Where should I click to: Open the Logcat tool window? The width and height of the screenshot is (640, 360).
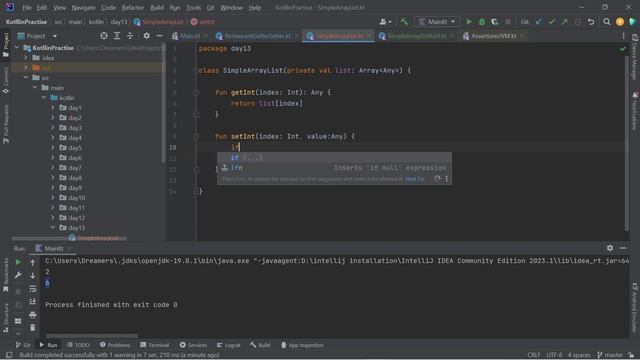click(228, 345)
